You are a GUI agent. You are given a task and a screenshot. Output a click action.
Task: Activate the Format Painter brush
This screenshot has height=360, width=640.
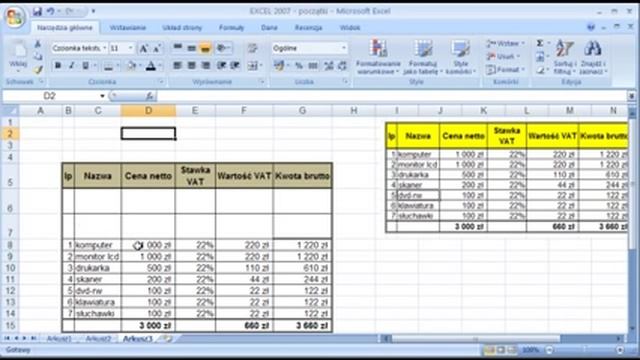38,70
